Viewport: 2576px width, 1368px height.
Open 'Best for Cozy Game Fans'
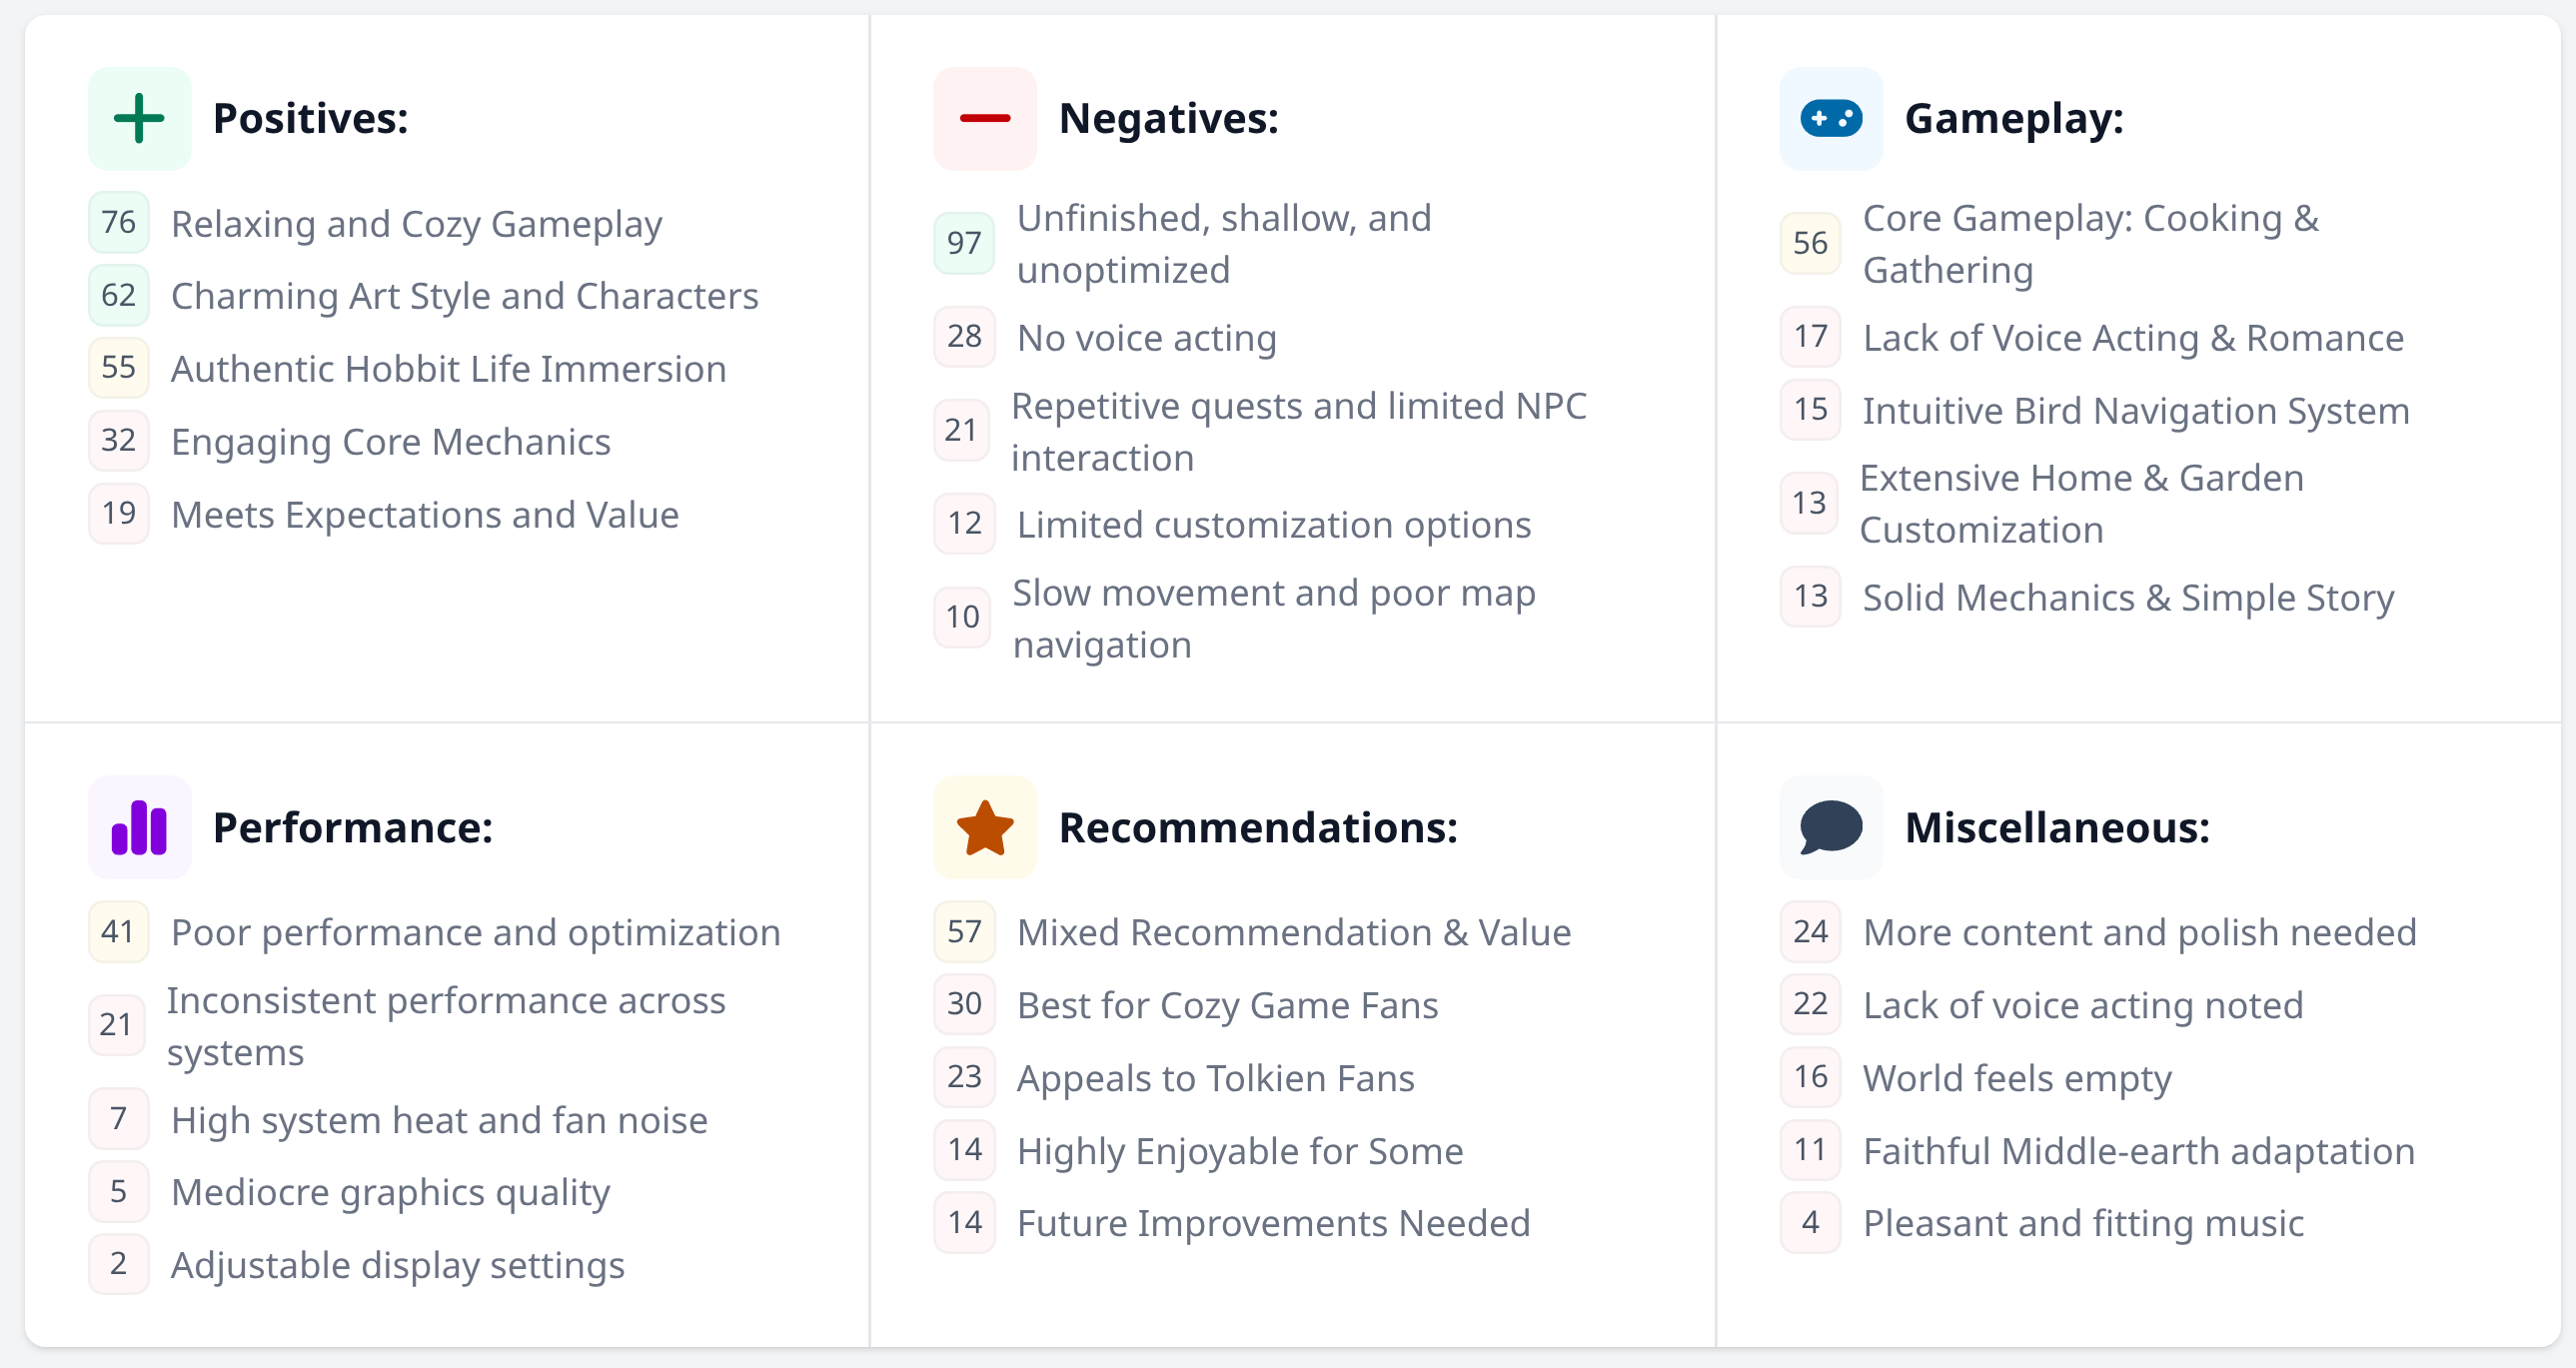tap(1227, 1005)
